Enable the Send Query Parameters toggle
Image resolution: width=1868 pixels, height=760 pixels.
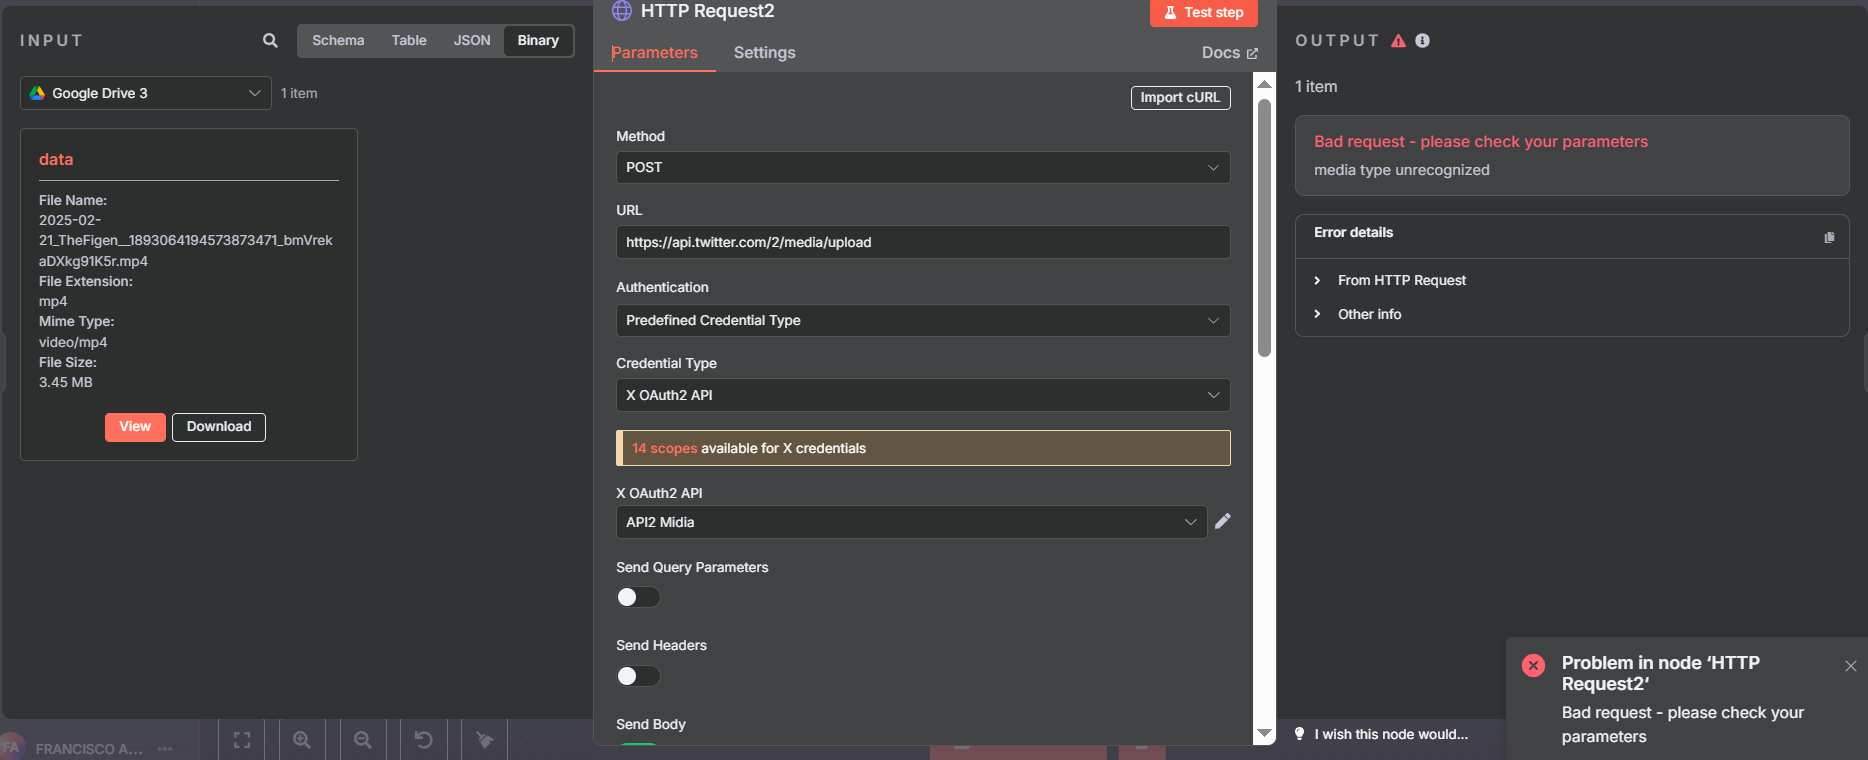(x=638, y=597)
